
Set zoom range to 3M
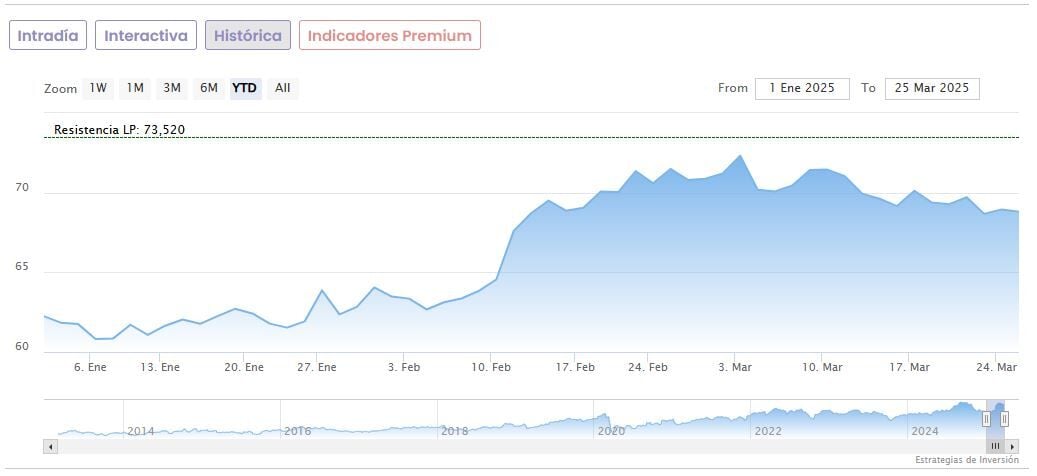(x=172, y=88)
